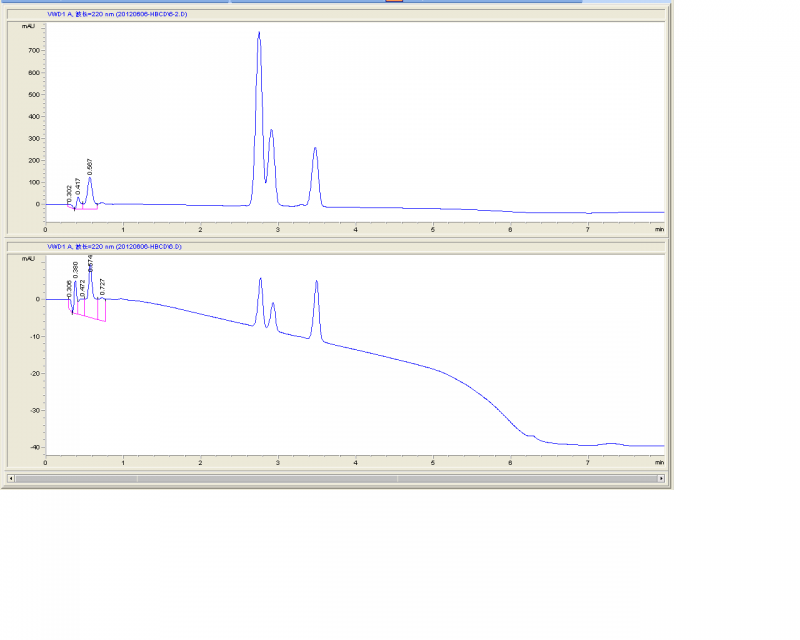
Task: Click the mAU unit label of top plot
Action: pos(29,26)
